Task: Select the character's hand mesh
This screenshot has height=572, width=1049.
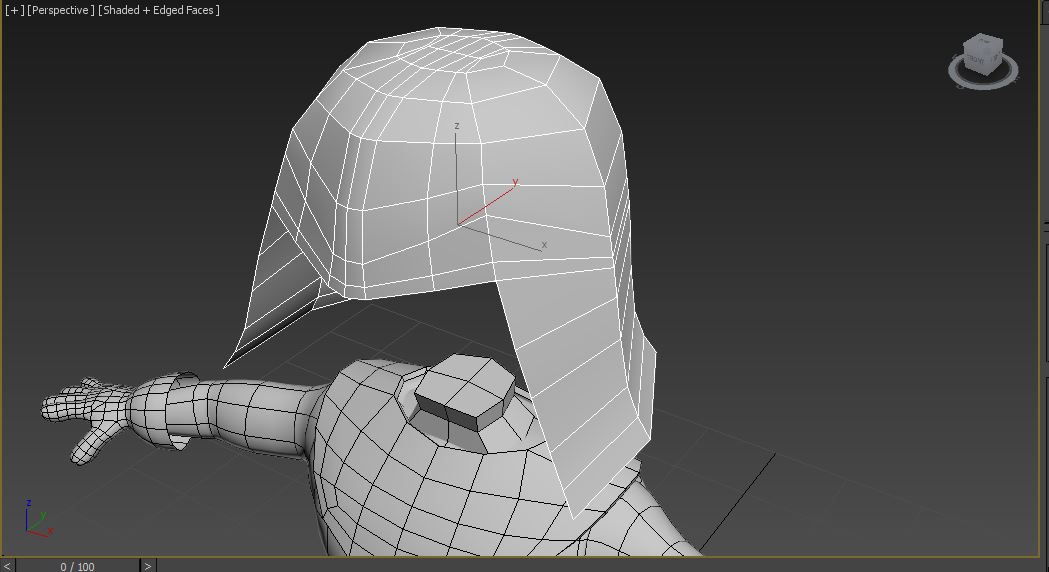Action: pos(85,415)
